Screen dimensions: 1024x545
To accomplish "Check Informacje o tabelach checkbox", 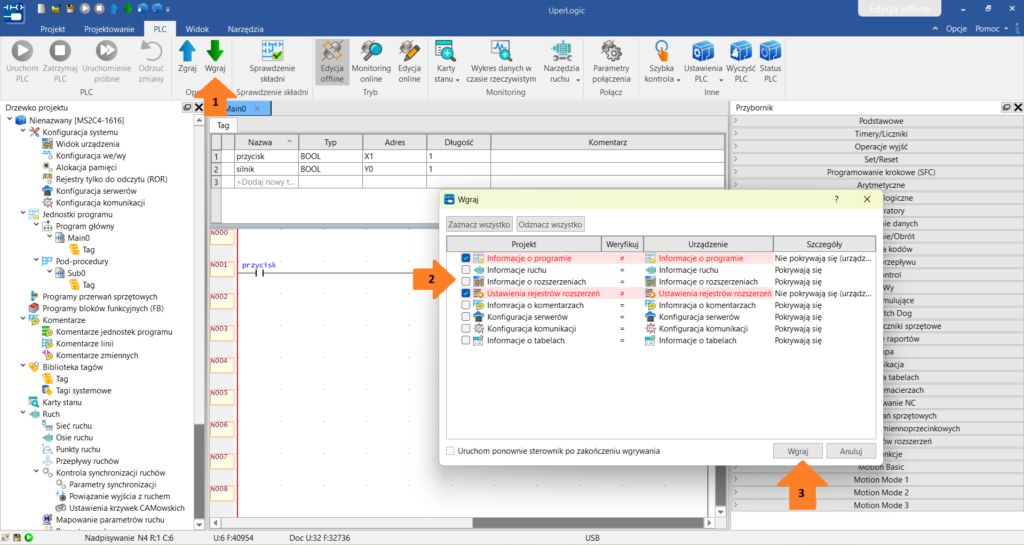I will click(x=466, y=340).
